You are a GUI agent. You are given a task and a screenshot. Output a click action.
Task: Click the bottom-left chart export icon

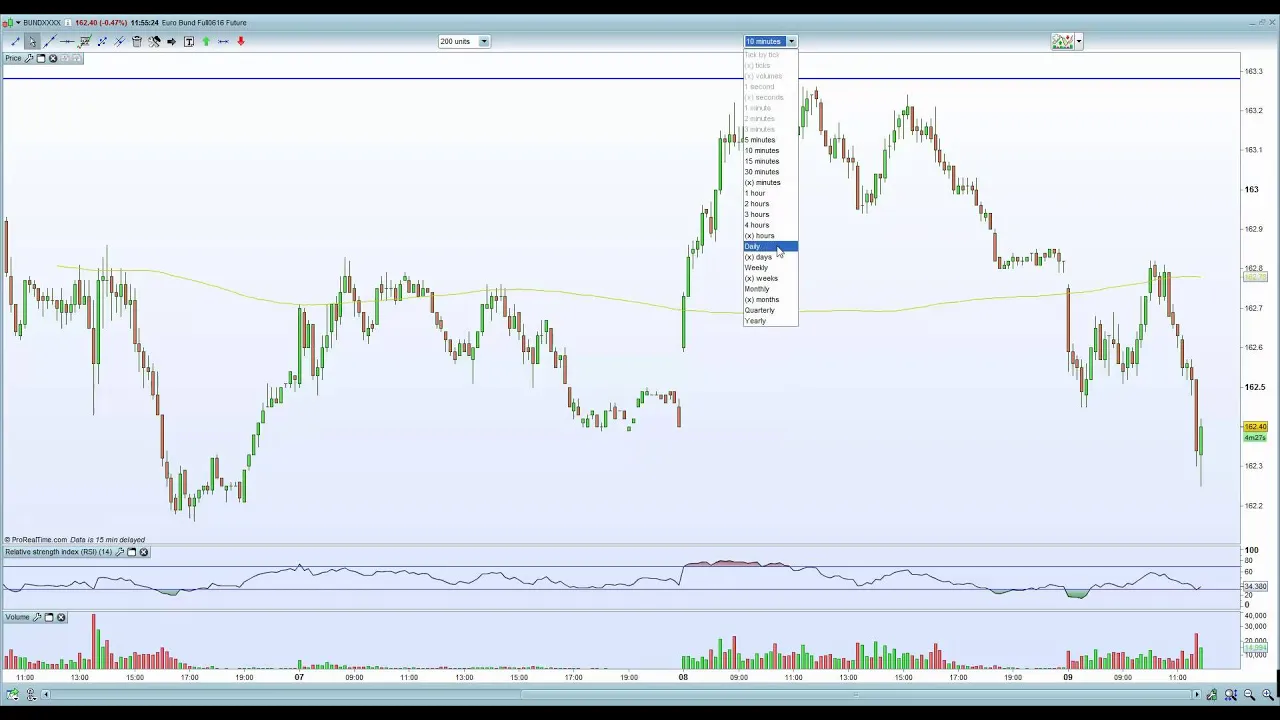tap(12, 694)
